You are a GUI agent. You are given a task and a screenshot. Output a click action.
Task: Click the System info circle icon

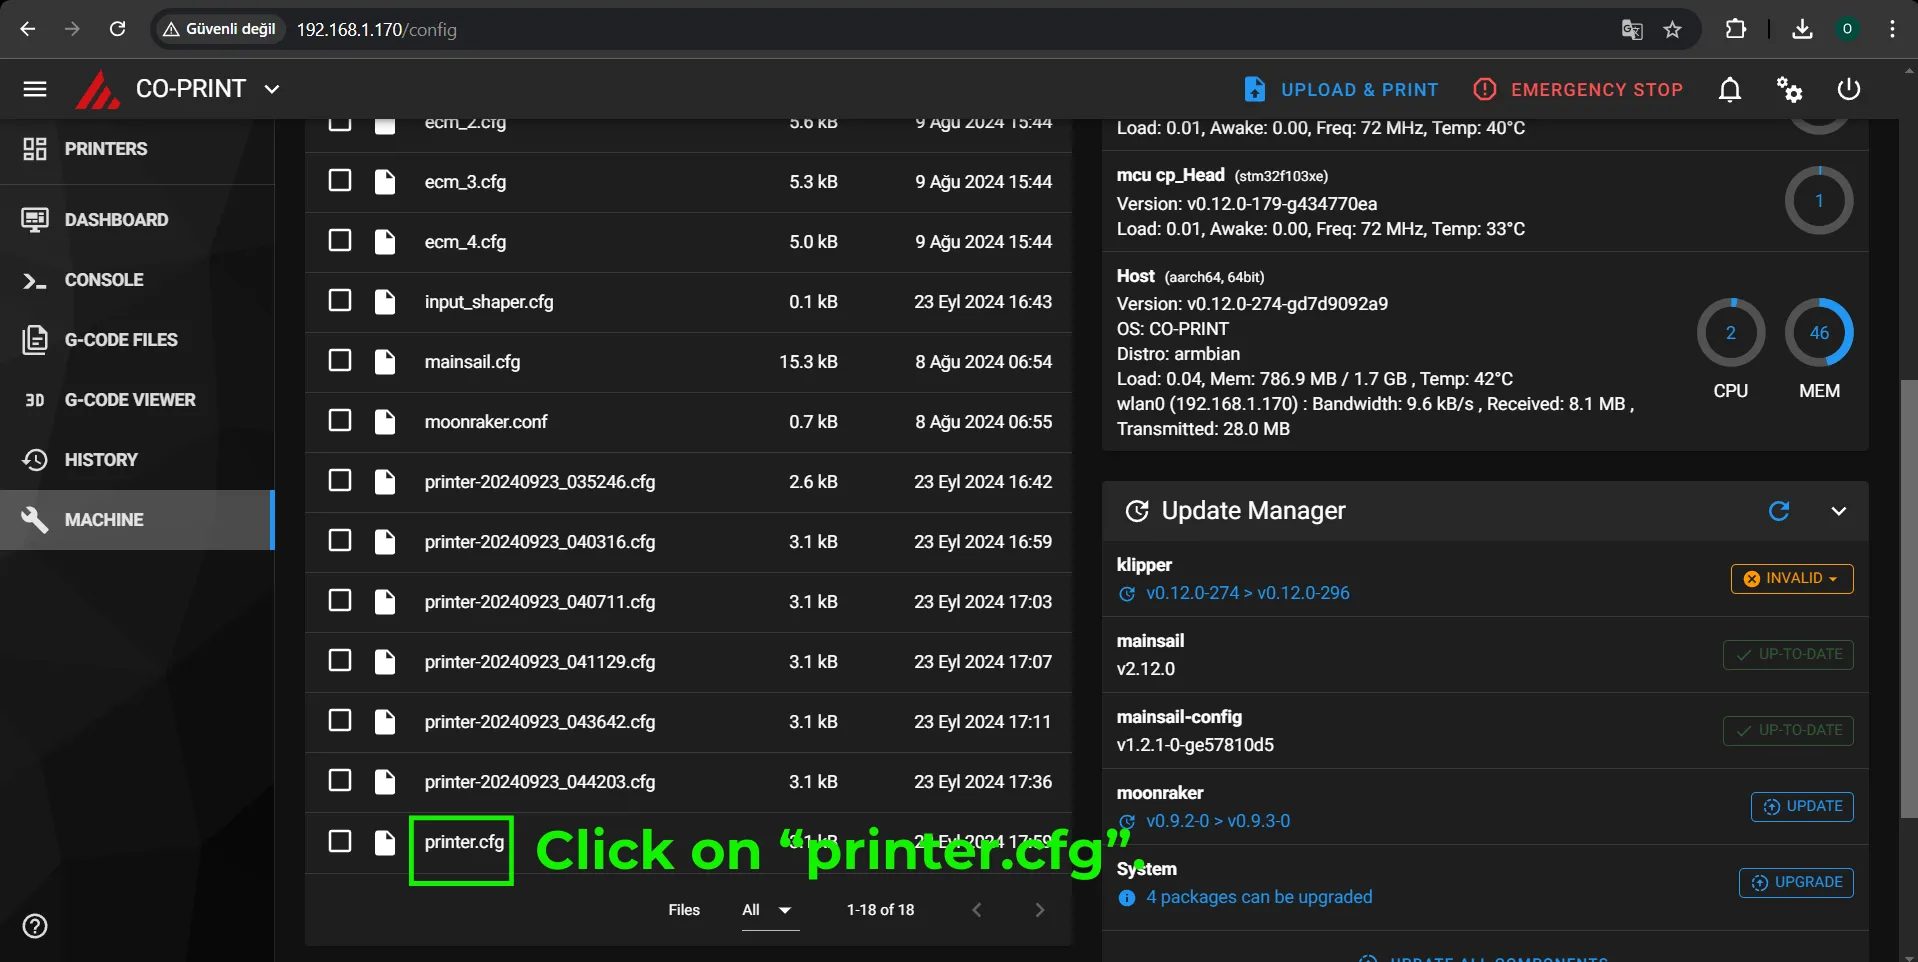[1127, 898]
